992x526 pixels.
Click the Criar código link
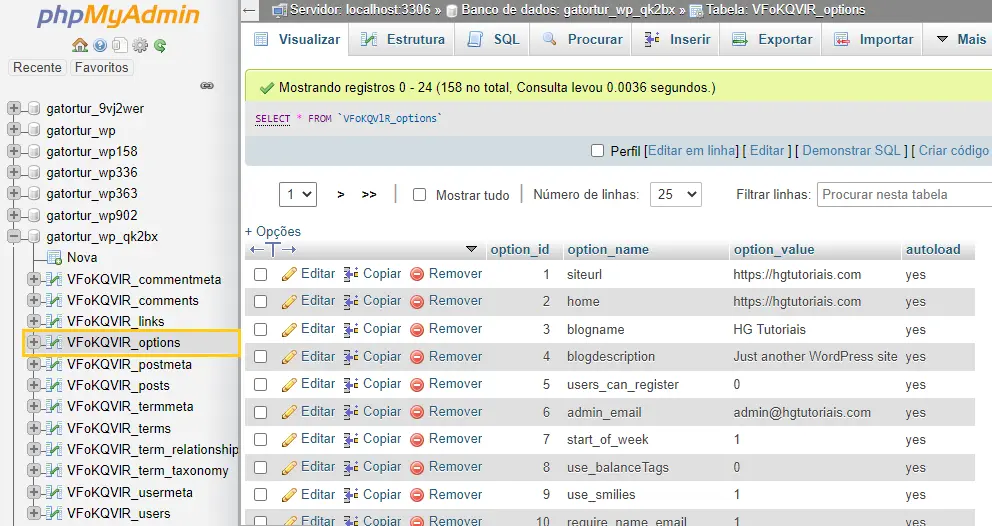click(953, 151)
